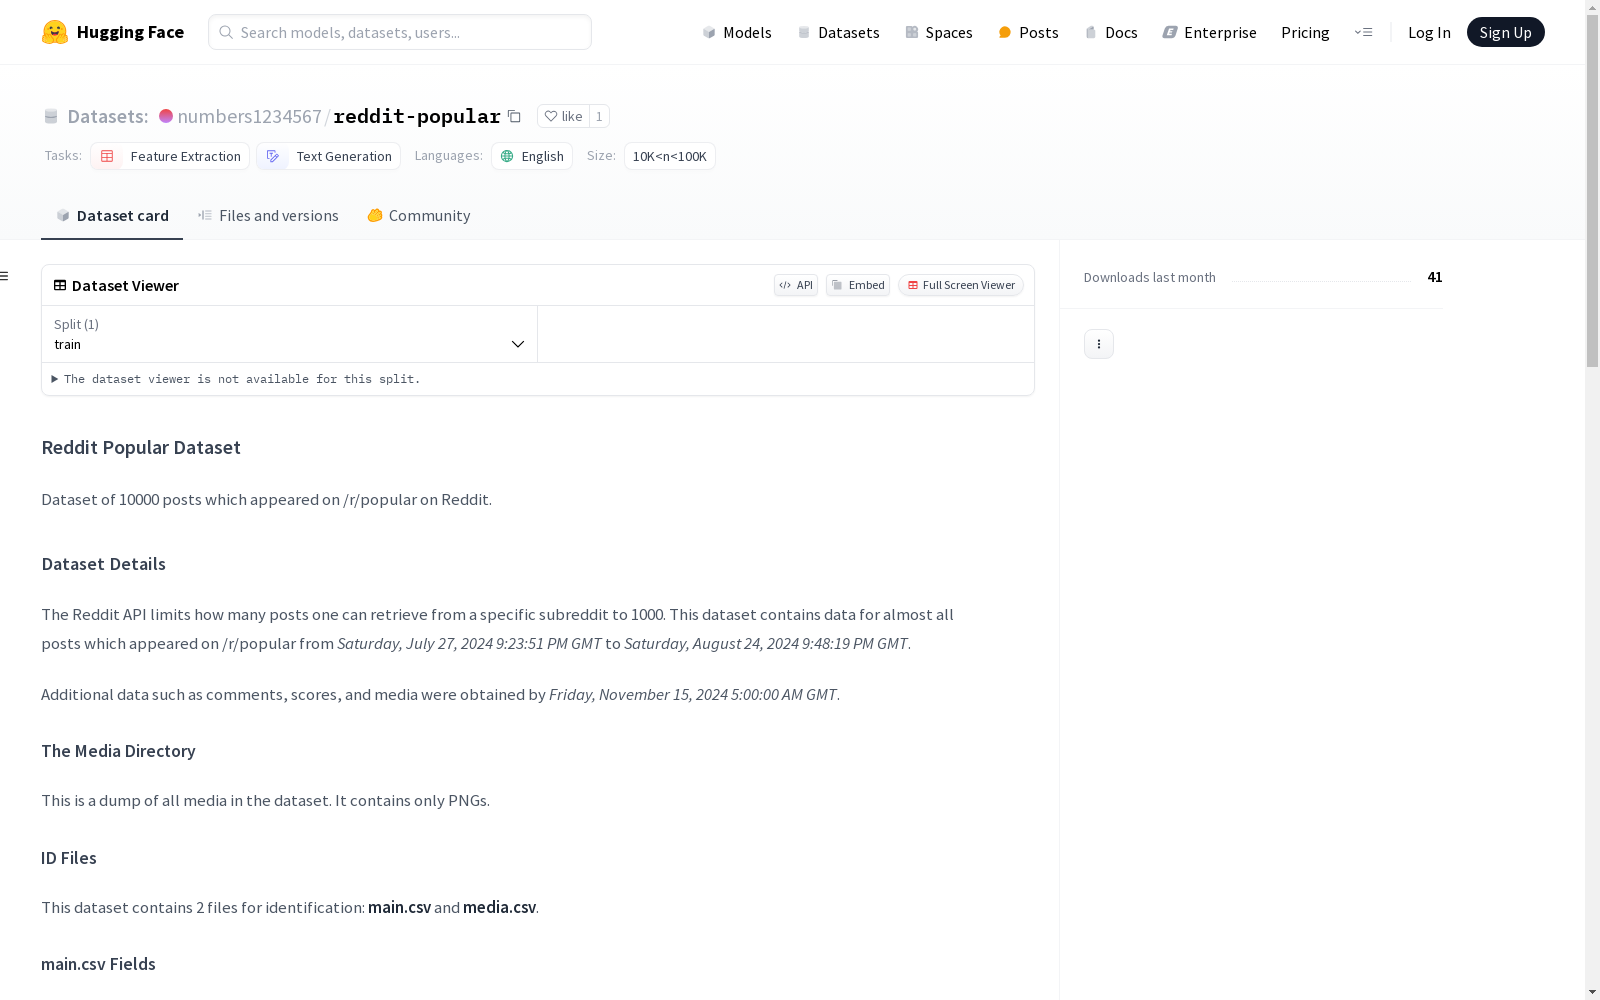
Task: Filter by Text Generation task tag
Action: click(x=328, y=156)
